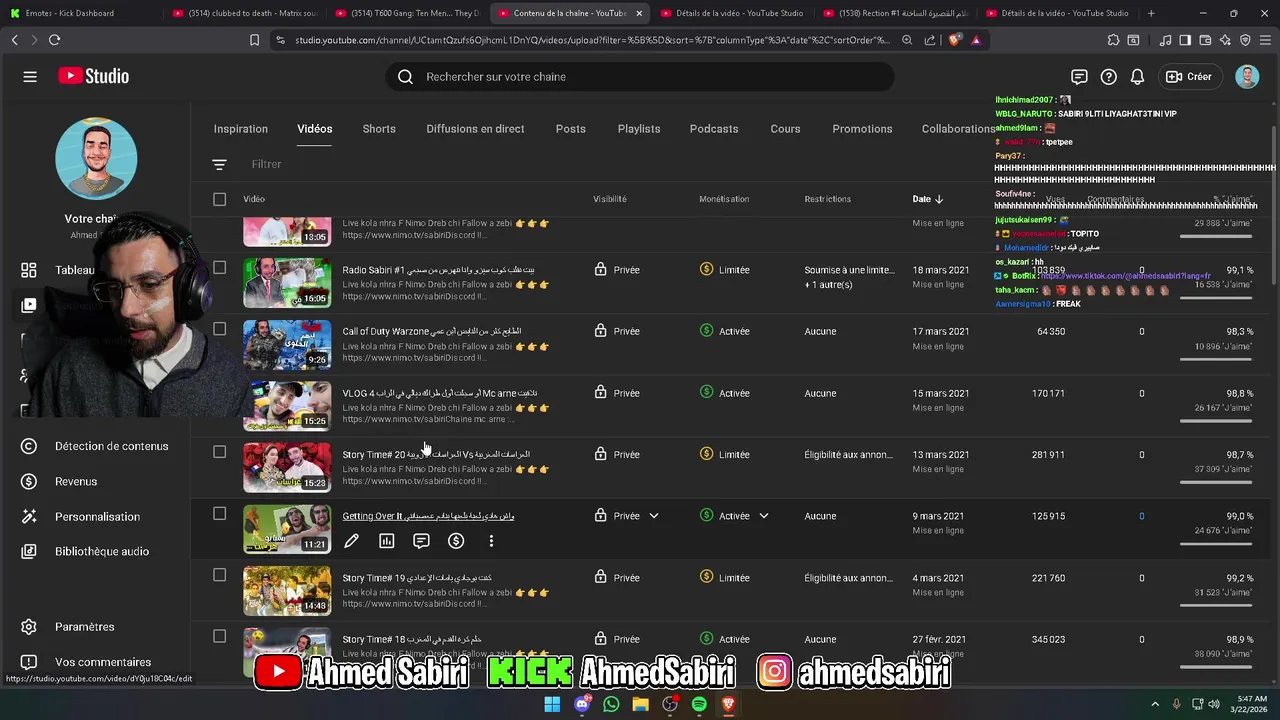Tick checkbox for Call of Duty Warzone video
This screenshot has height=720, width=1280.
[220, 328]
